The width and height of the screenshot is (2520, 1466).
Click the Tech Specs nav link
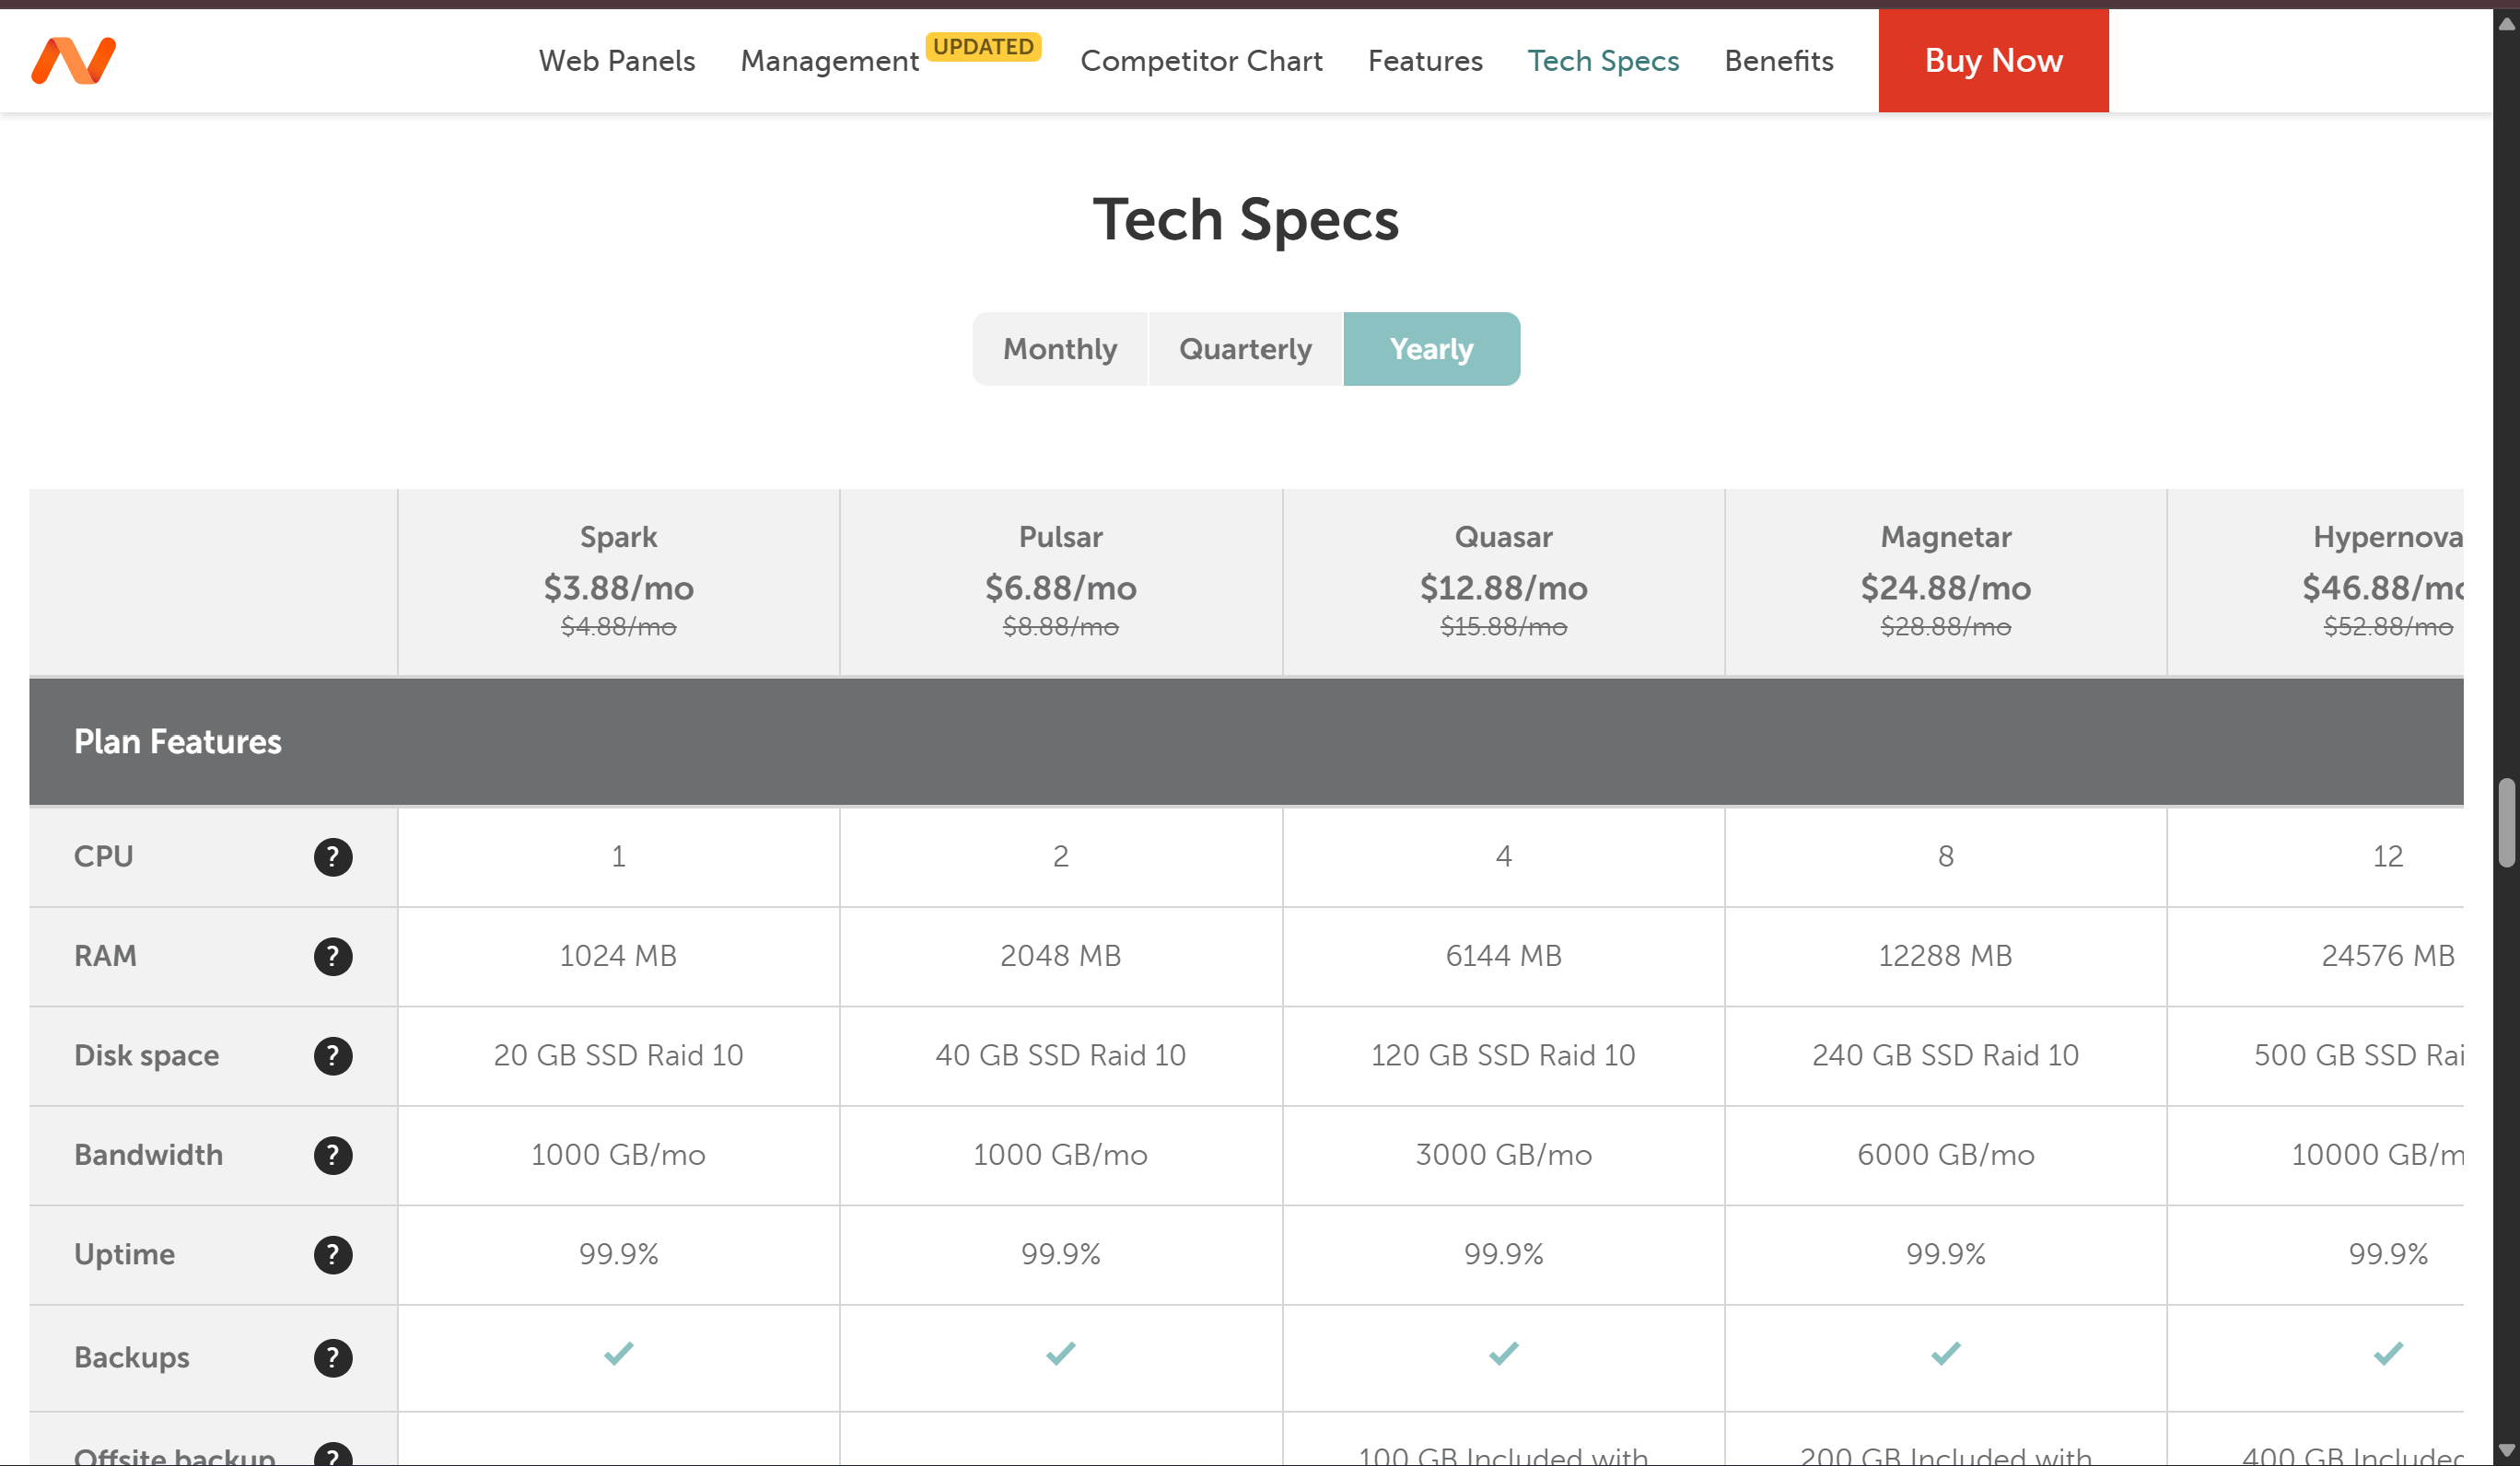(x=1603, y=61)
